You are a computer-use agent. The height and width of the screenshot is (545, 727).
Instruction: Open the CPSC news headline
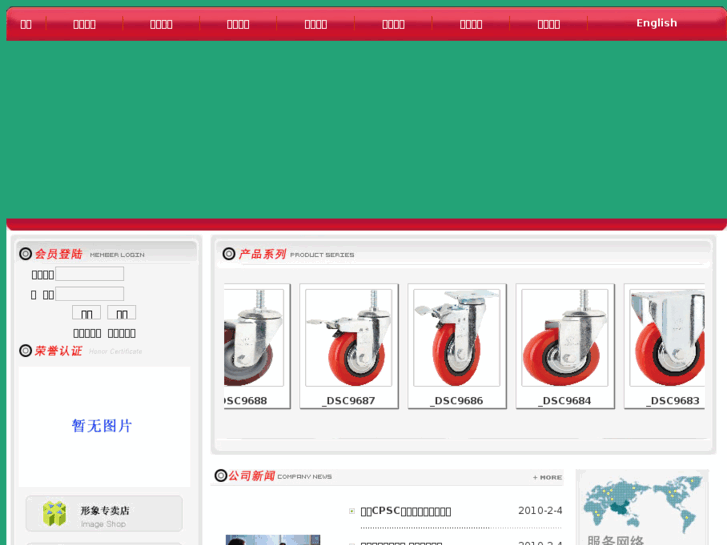point(406,511)
